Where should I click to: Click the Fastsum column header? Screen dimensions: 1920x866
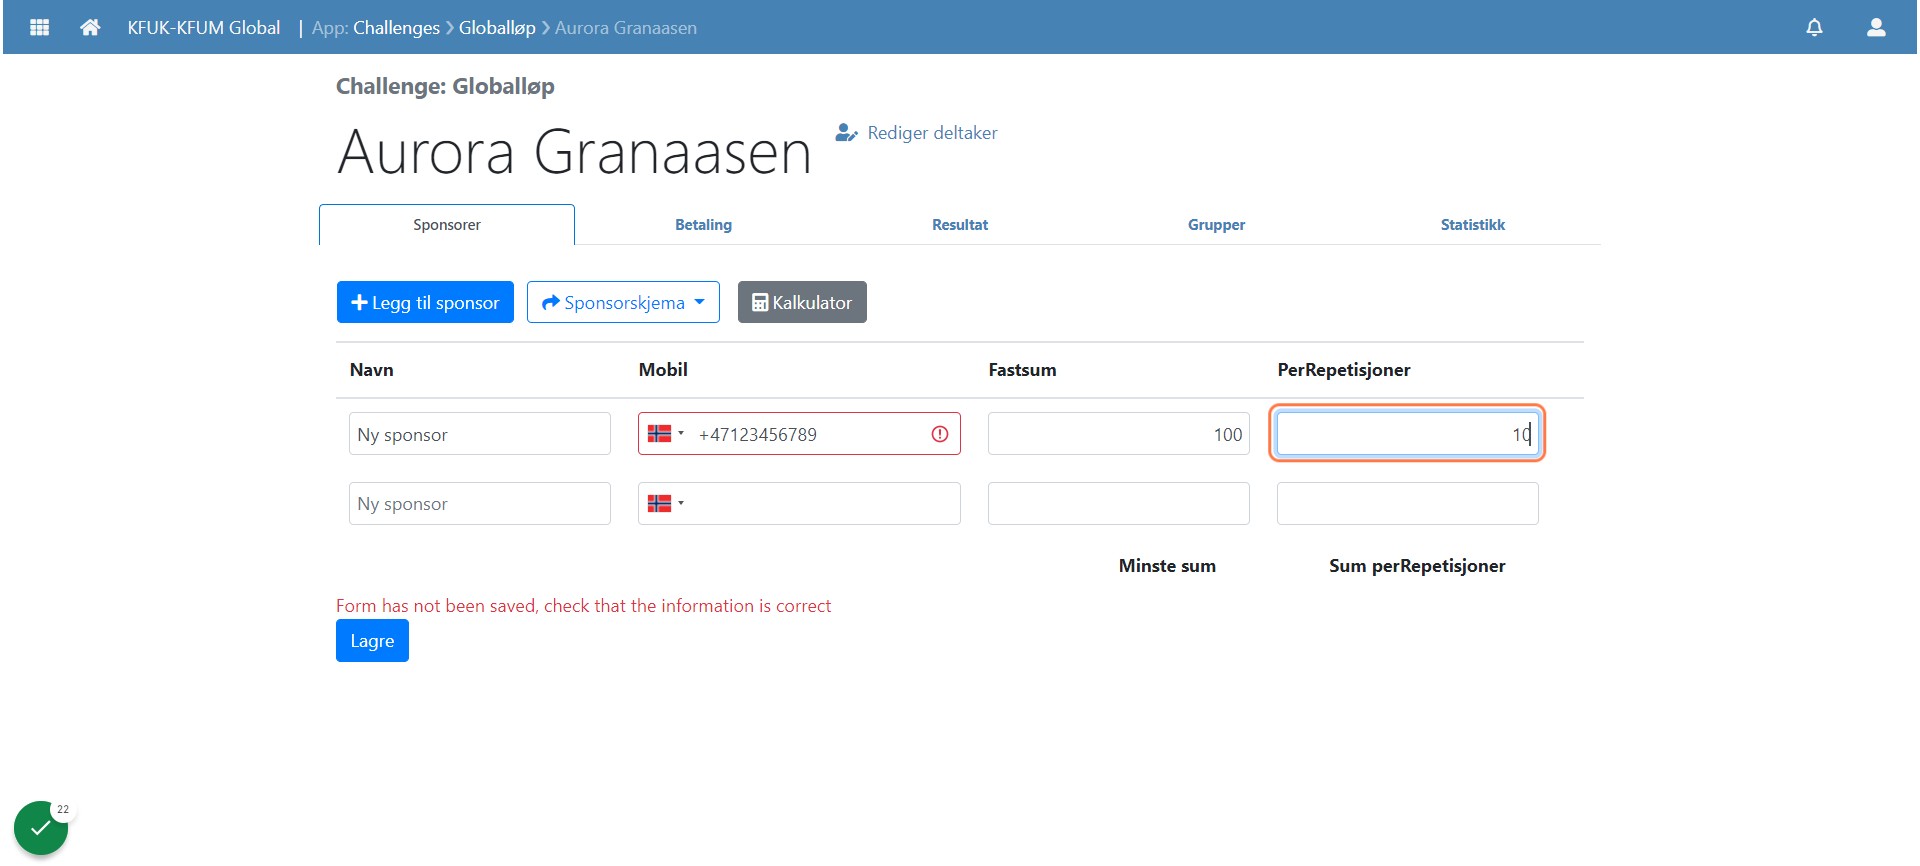(x=1022, y=370)
